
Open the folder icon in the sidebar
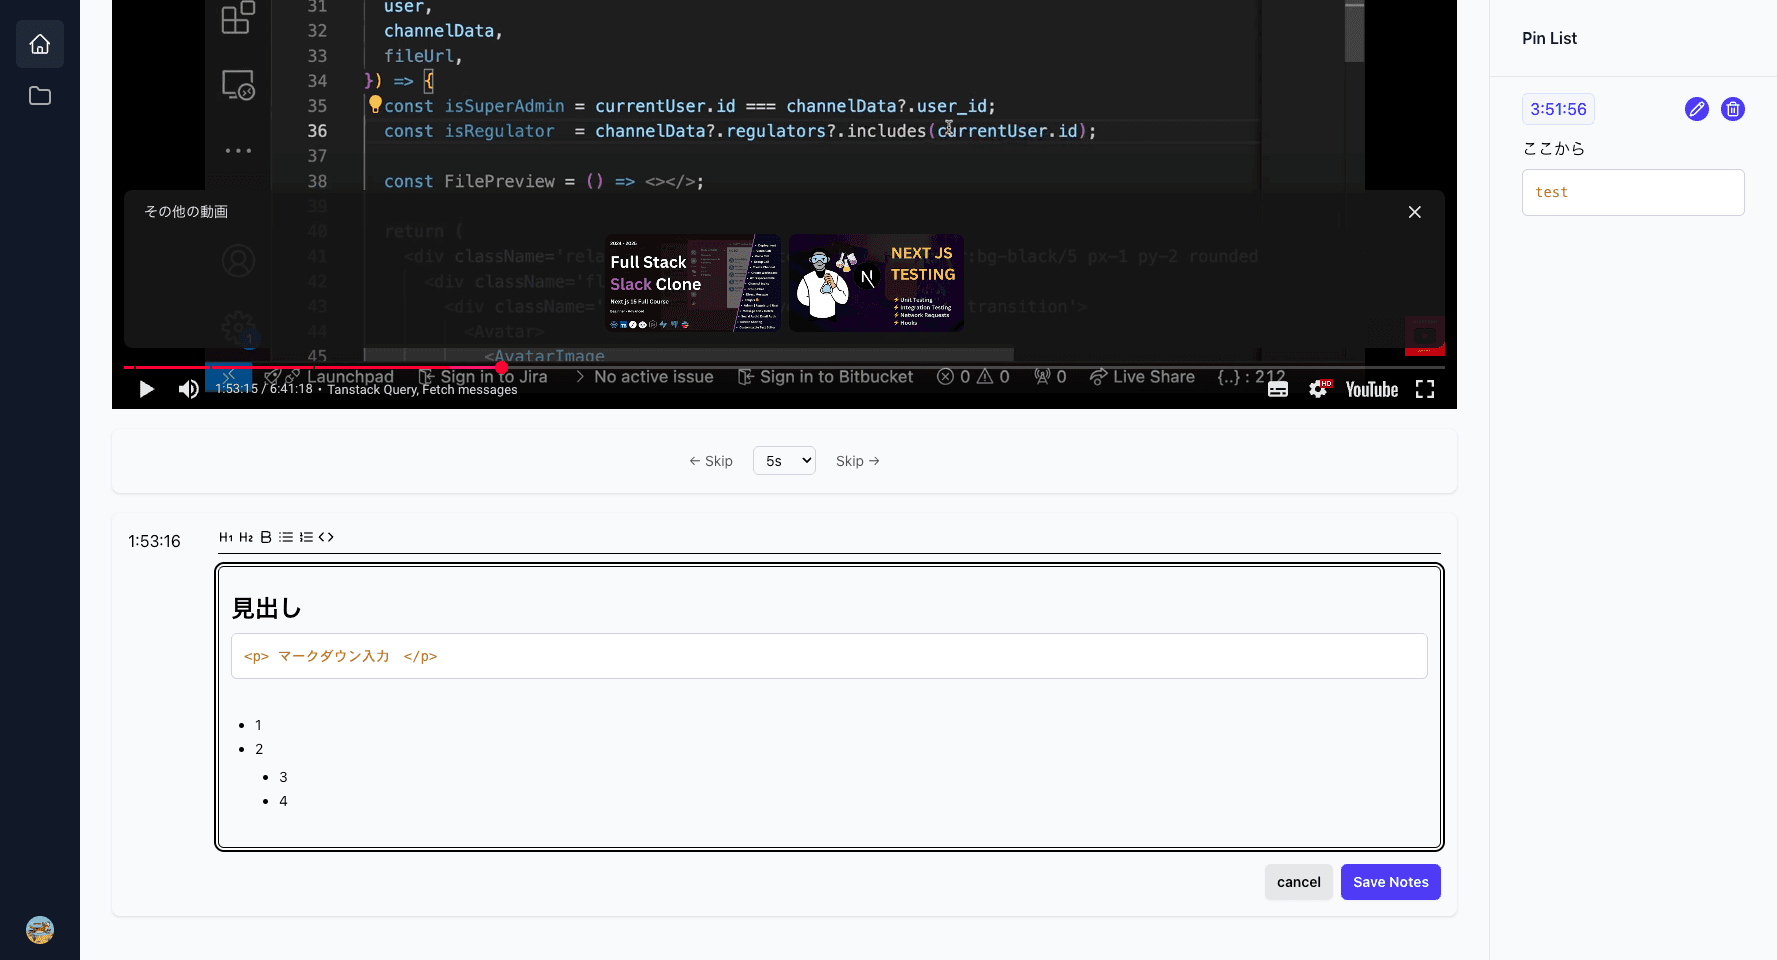40,96
